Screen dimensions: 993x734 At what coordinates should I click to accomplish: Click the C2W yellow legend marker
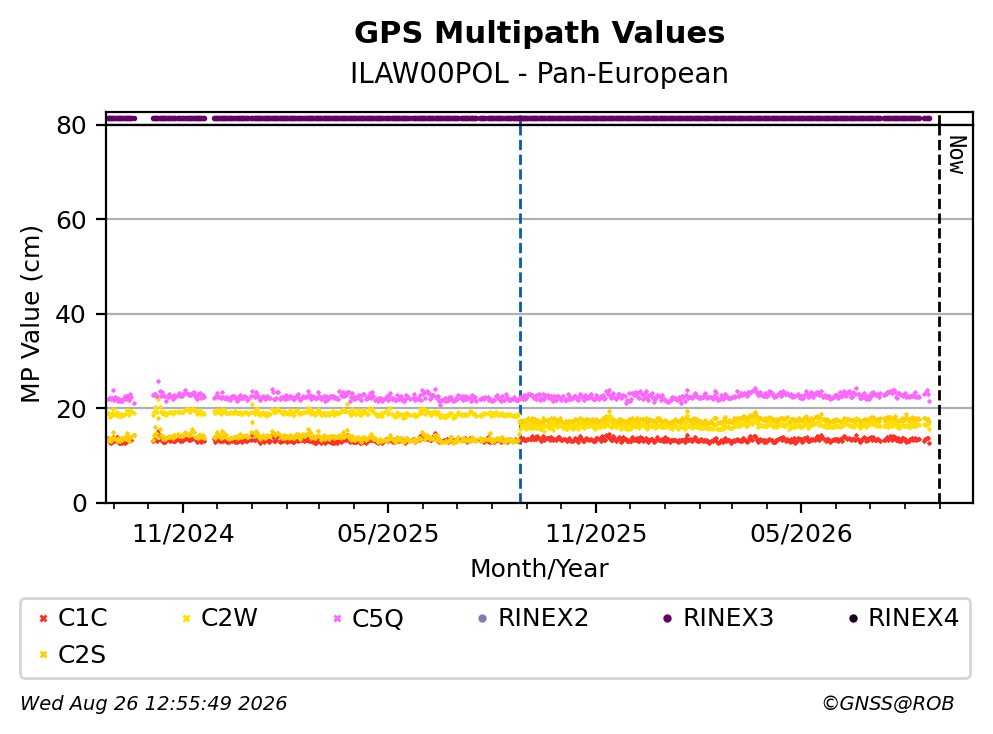pos(186,618)
